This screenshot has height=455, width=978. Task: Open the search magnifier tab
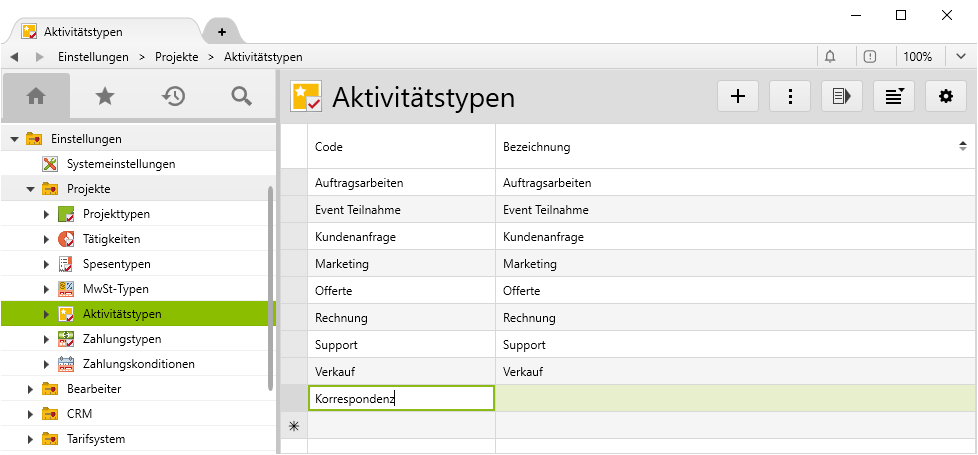point(241,96)
